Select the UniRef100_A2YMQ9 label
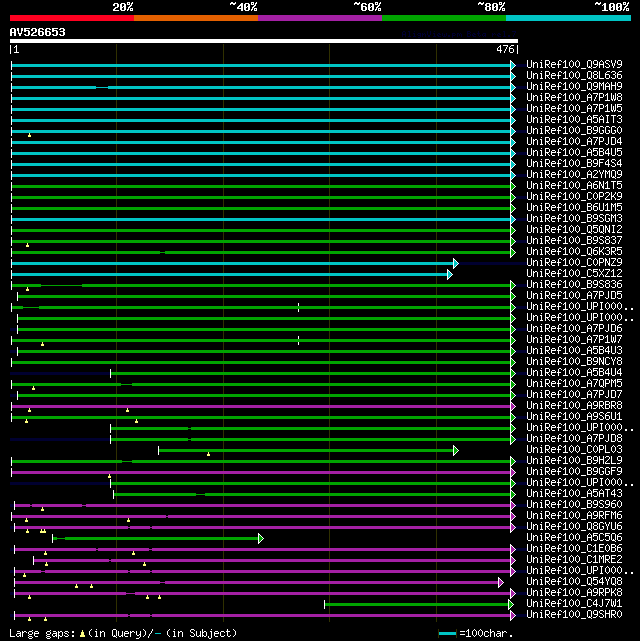 click(x=574, y=175)
